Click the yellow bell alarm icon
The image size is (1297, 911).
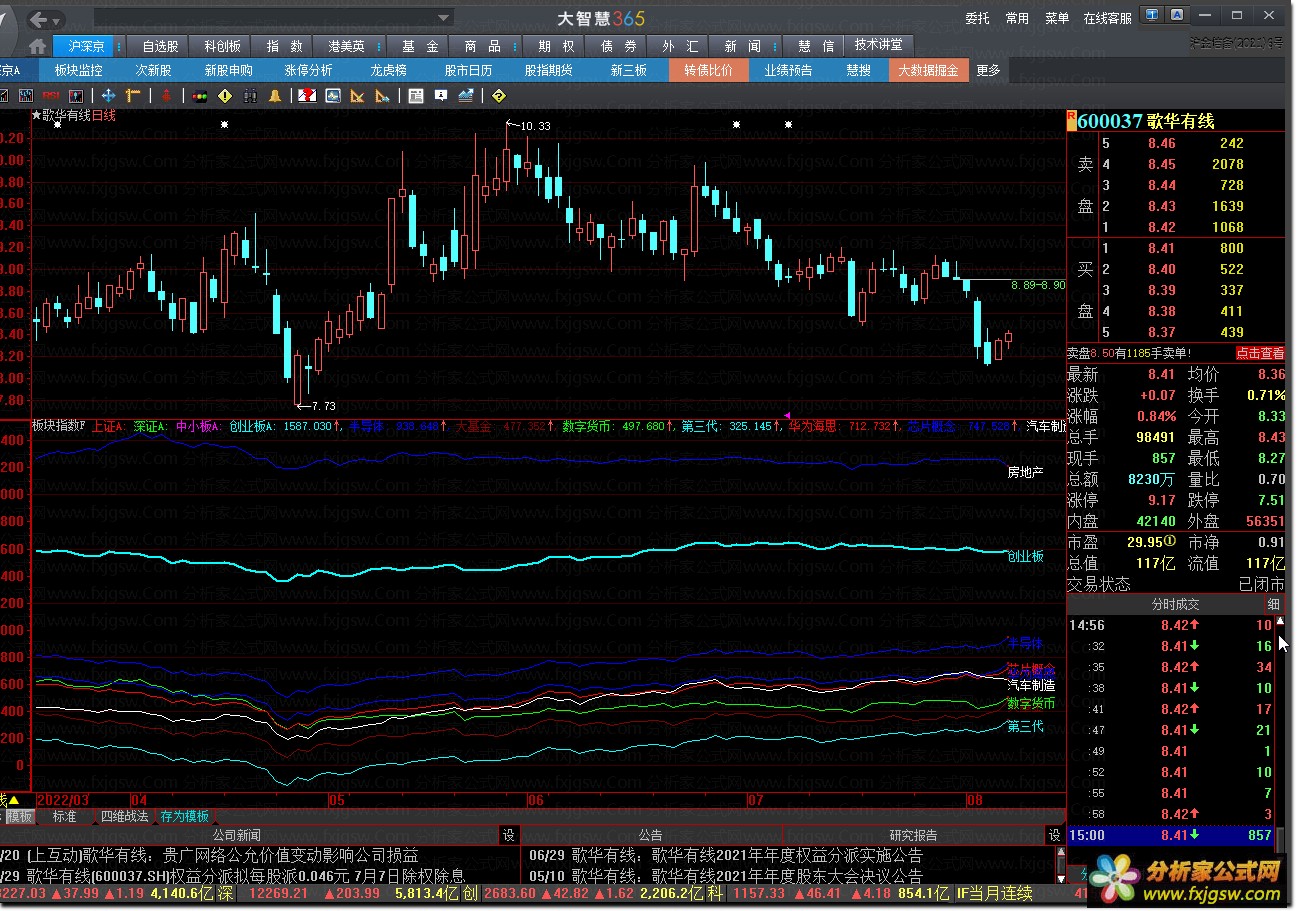(x=275, y=96)
